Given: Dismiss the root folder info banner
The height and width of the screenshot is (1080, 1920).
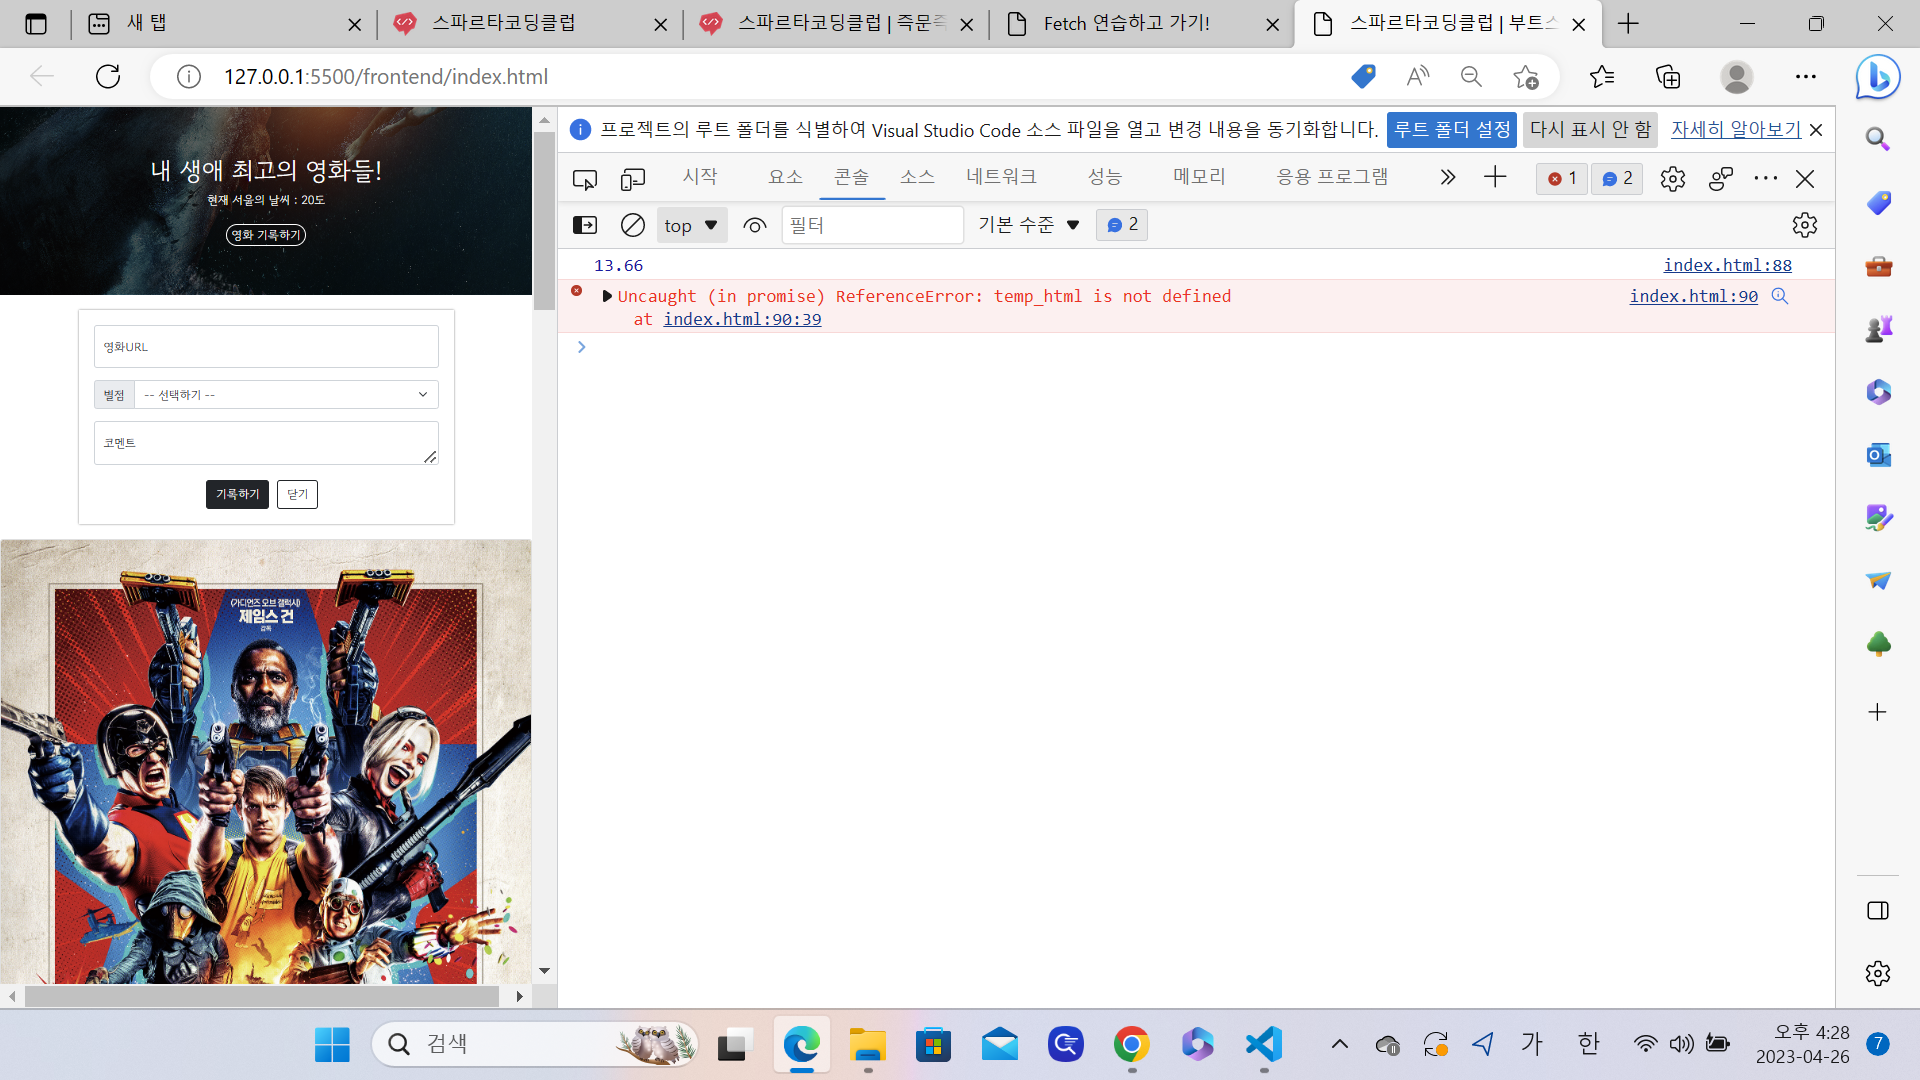Looking at the screenshot, I should coord(1816,130).
